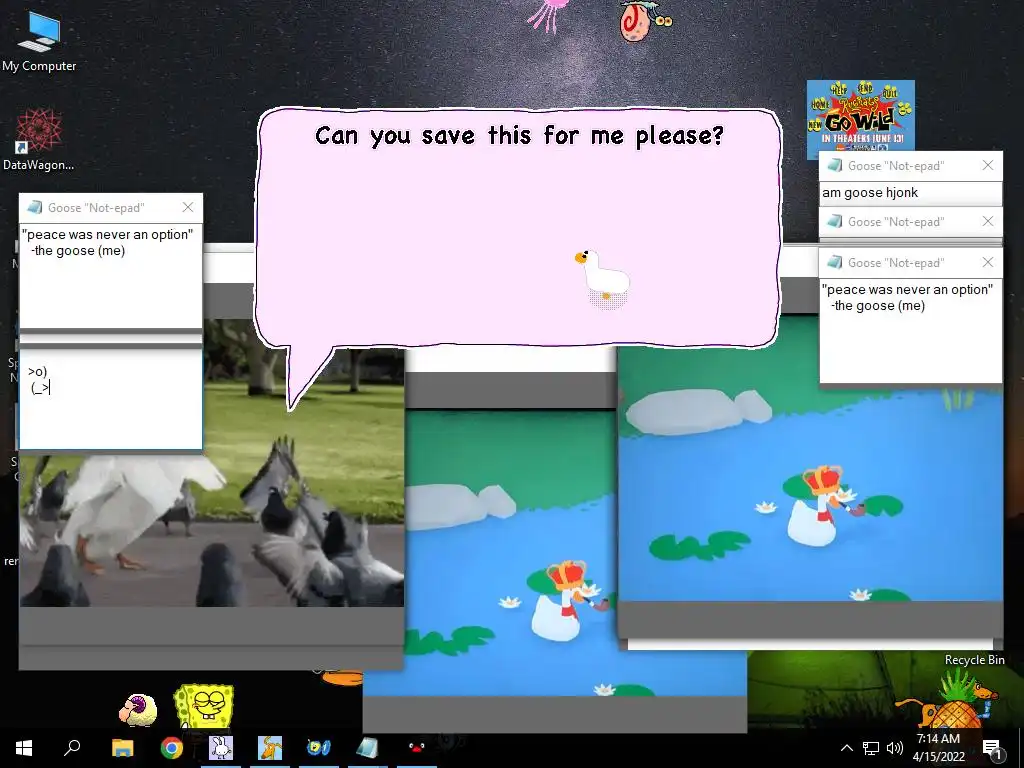Screen dimensions: 1024x768
Task: Open the volume speaker tray icon
Action: [x=895, y=748]
